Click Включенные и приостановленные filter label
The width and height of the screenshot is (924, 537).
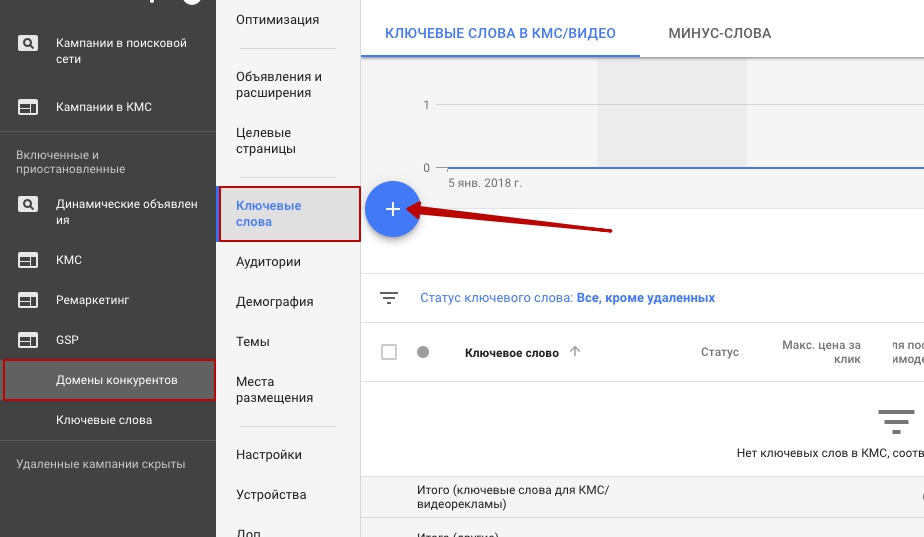[x=71, y=162]
